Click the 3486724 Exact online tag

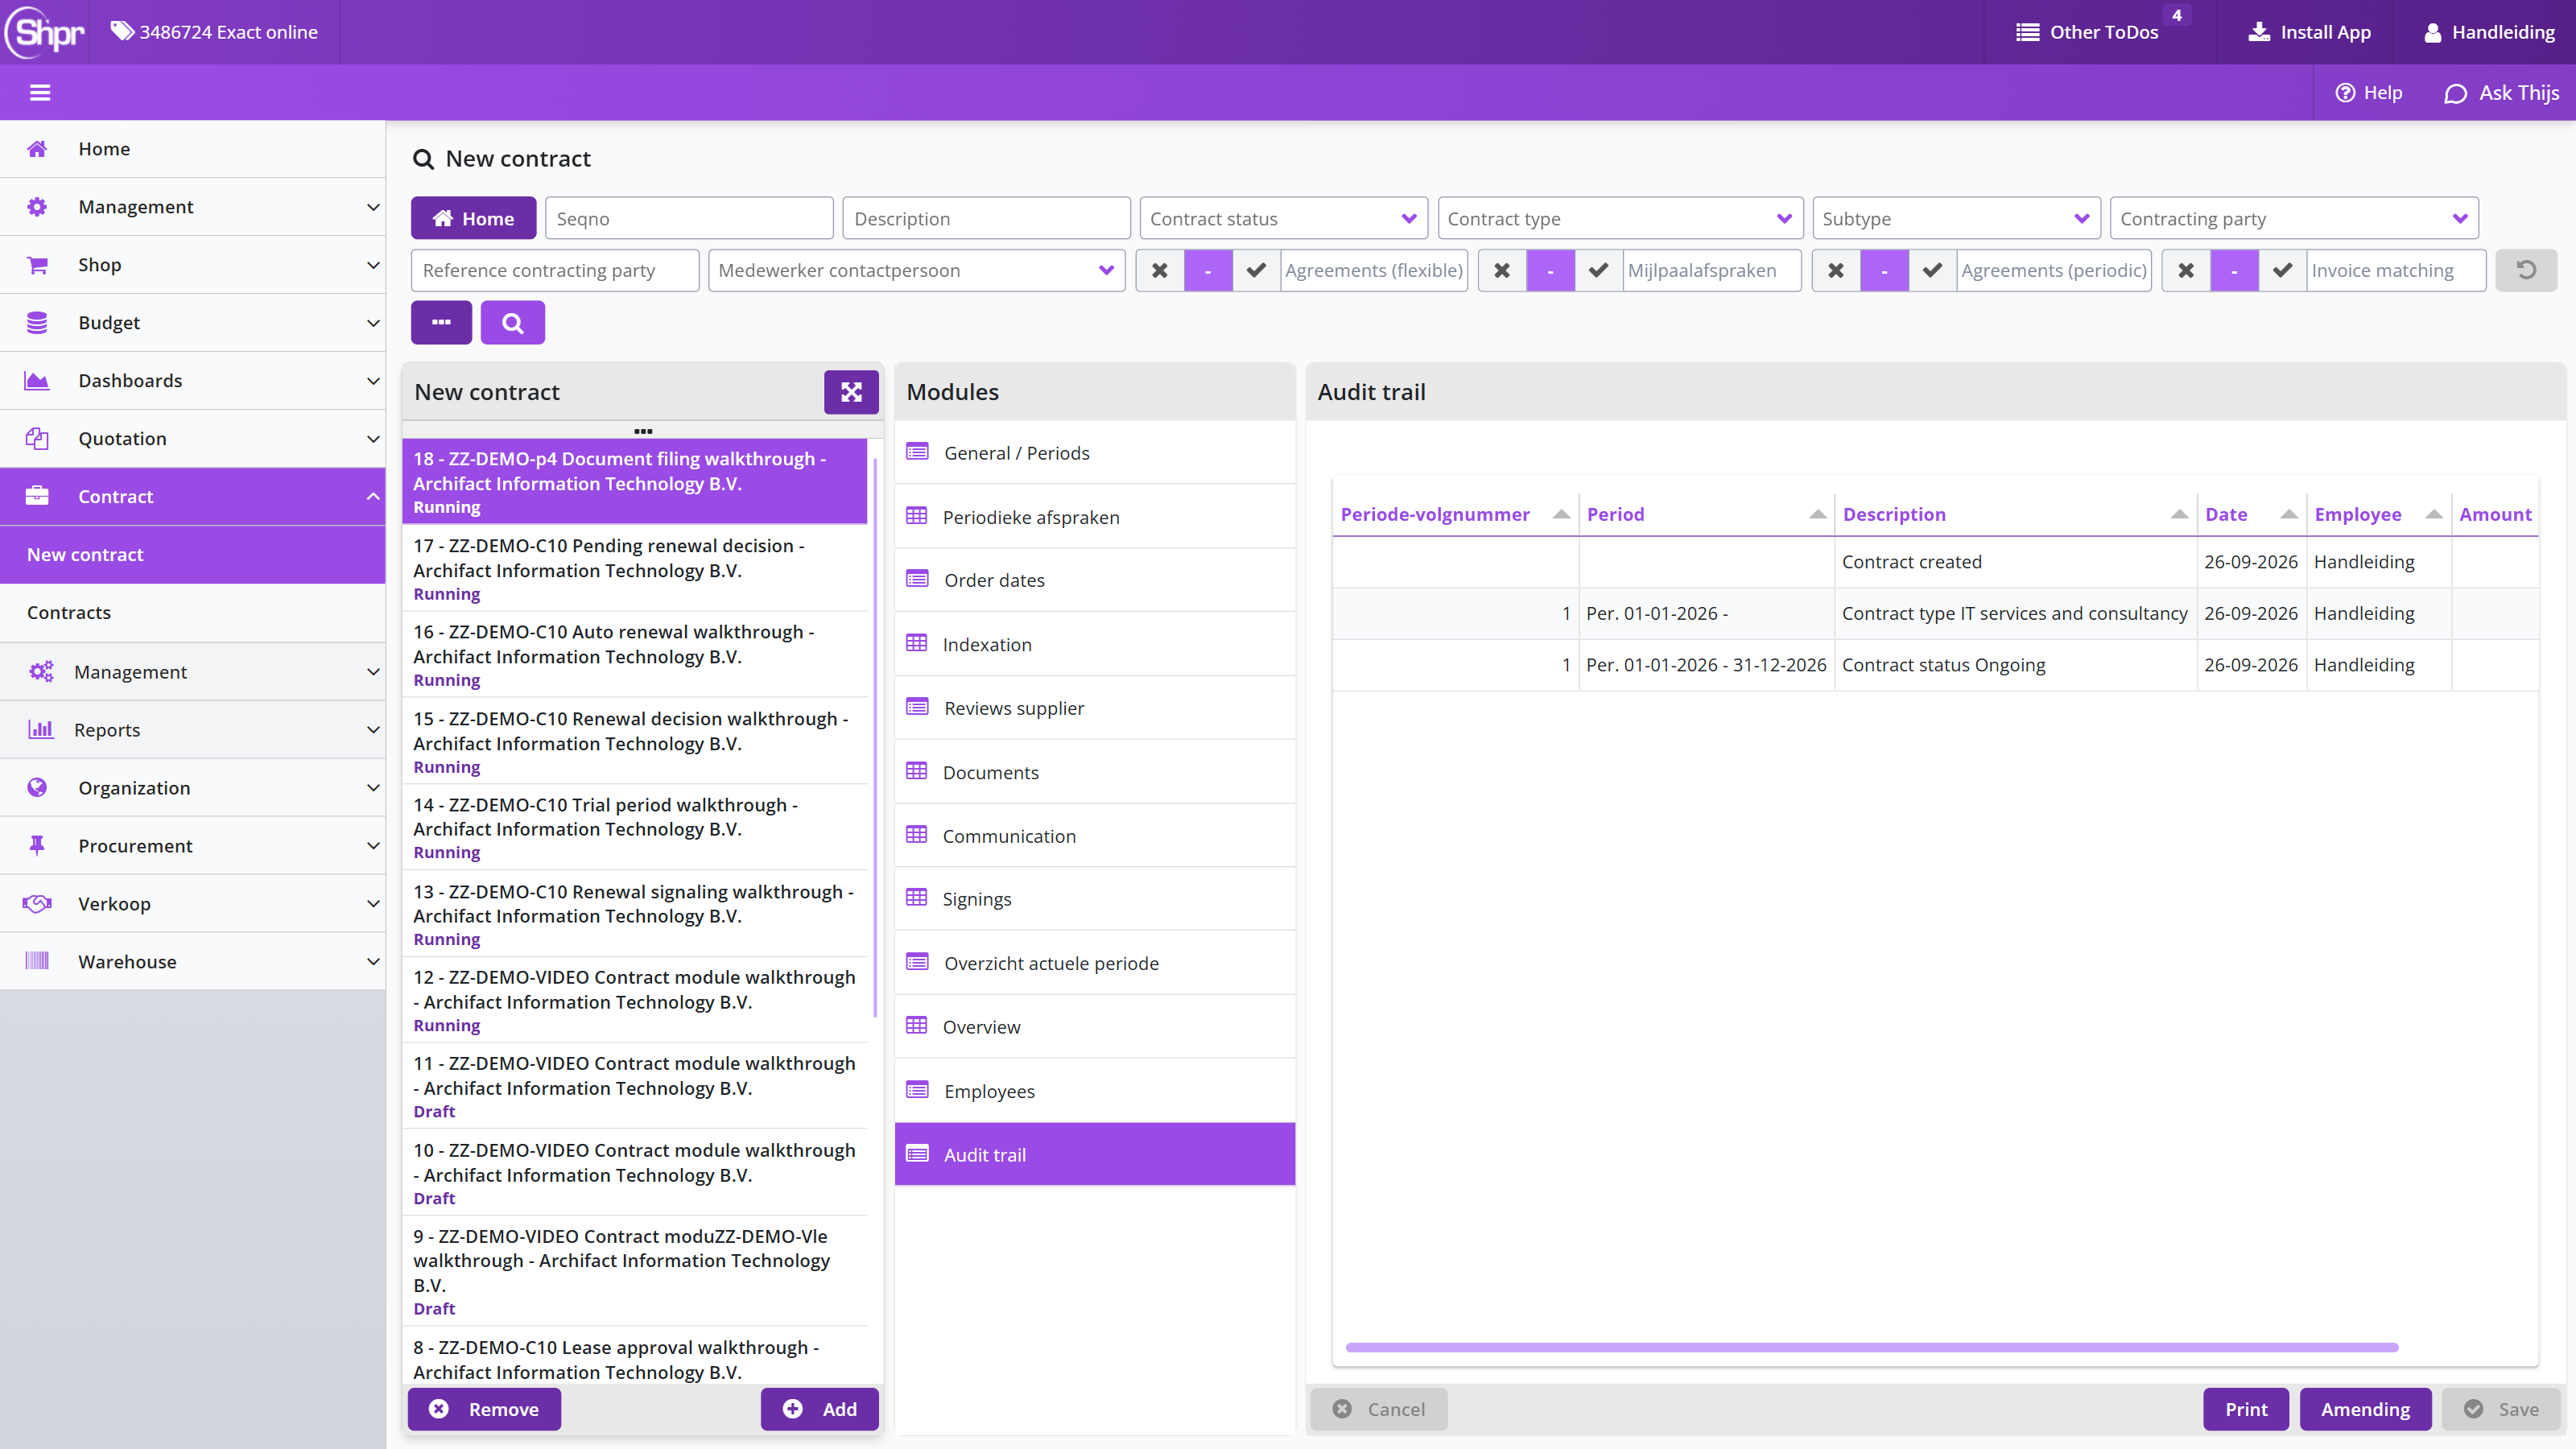tap(214, 32)
